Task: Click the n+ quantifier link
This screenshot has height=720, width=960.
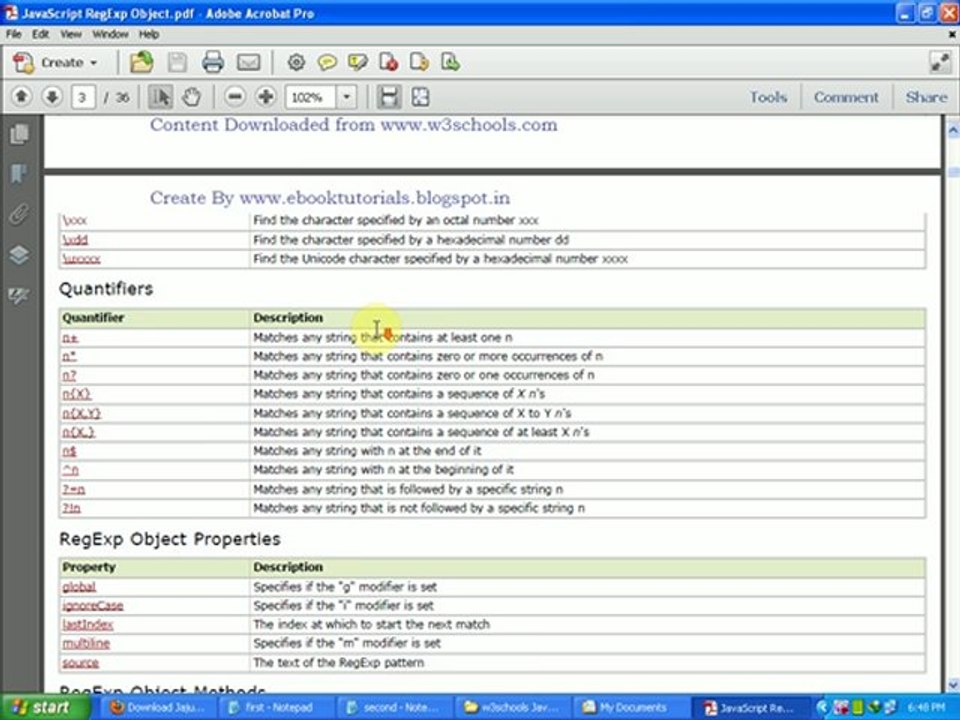Action: [70, 337]
